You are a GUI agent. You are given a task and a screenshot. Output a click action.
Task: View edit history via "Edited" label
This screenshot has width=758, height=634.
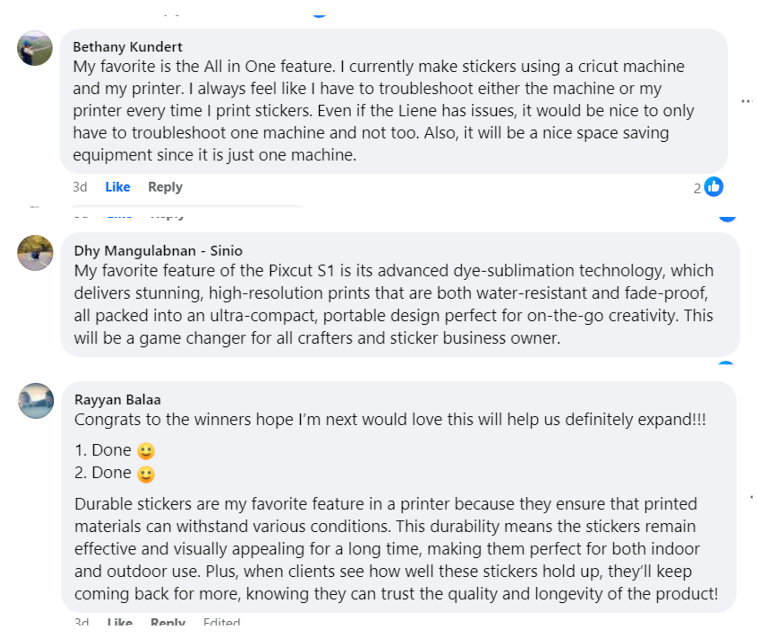coord(221,623)
